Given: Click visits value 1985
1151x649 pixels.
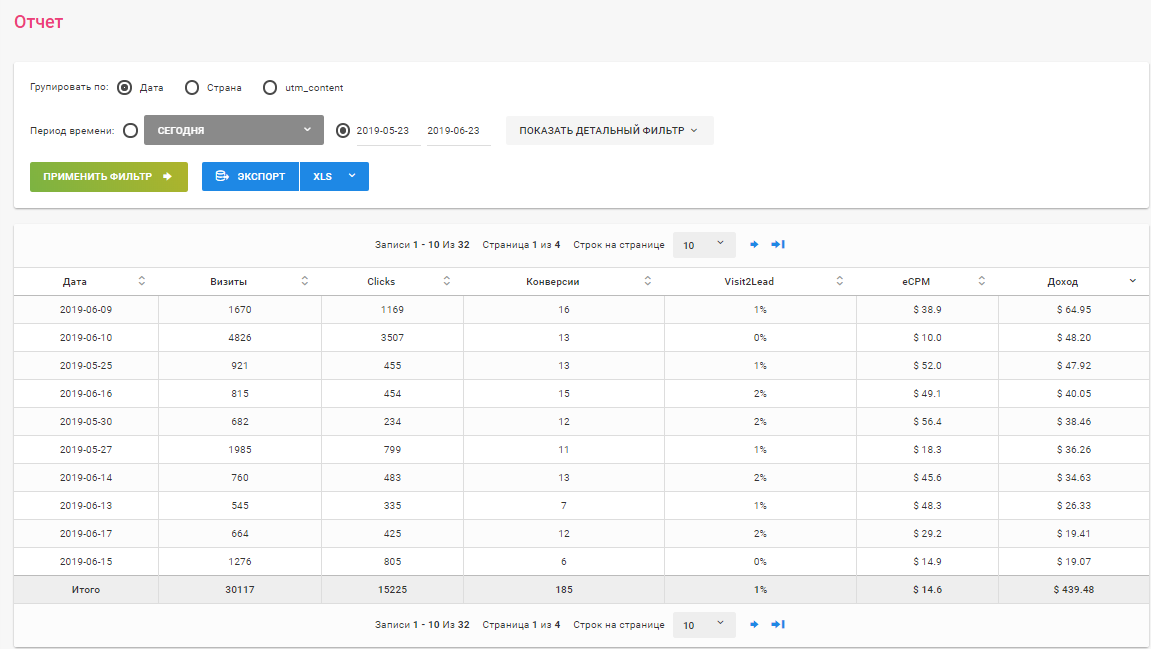Looking at the screenshot, I should pos(240,449).
